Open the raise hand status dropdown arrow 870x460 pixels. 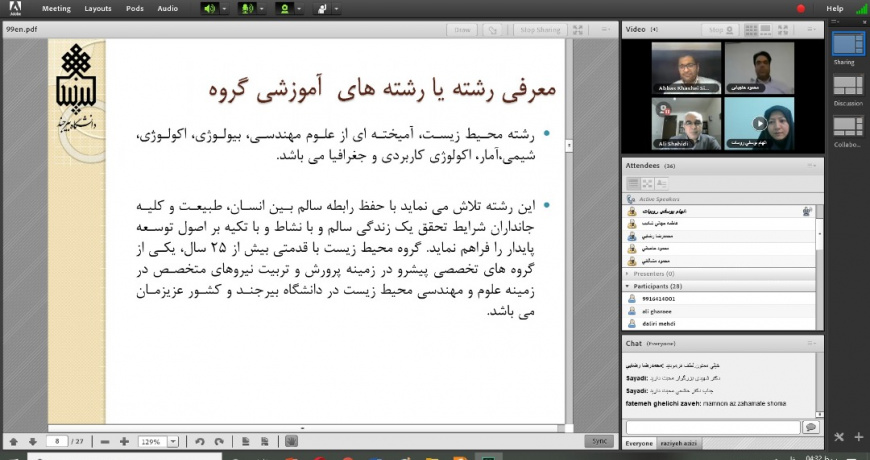point(336,9)
